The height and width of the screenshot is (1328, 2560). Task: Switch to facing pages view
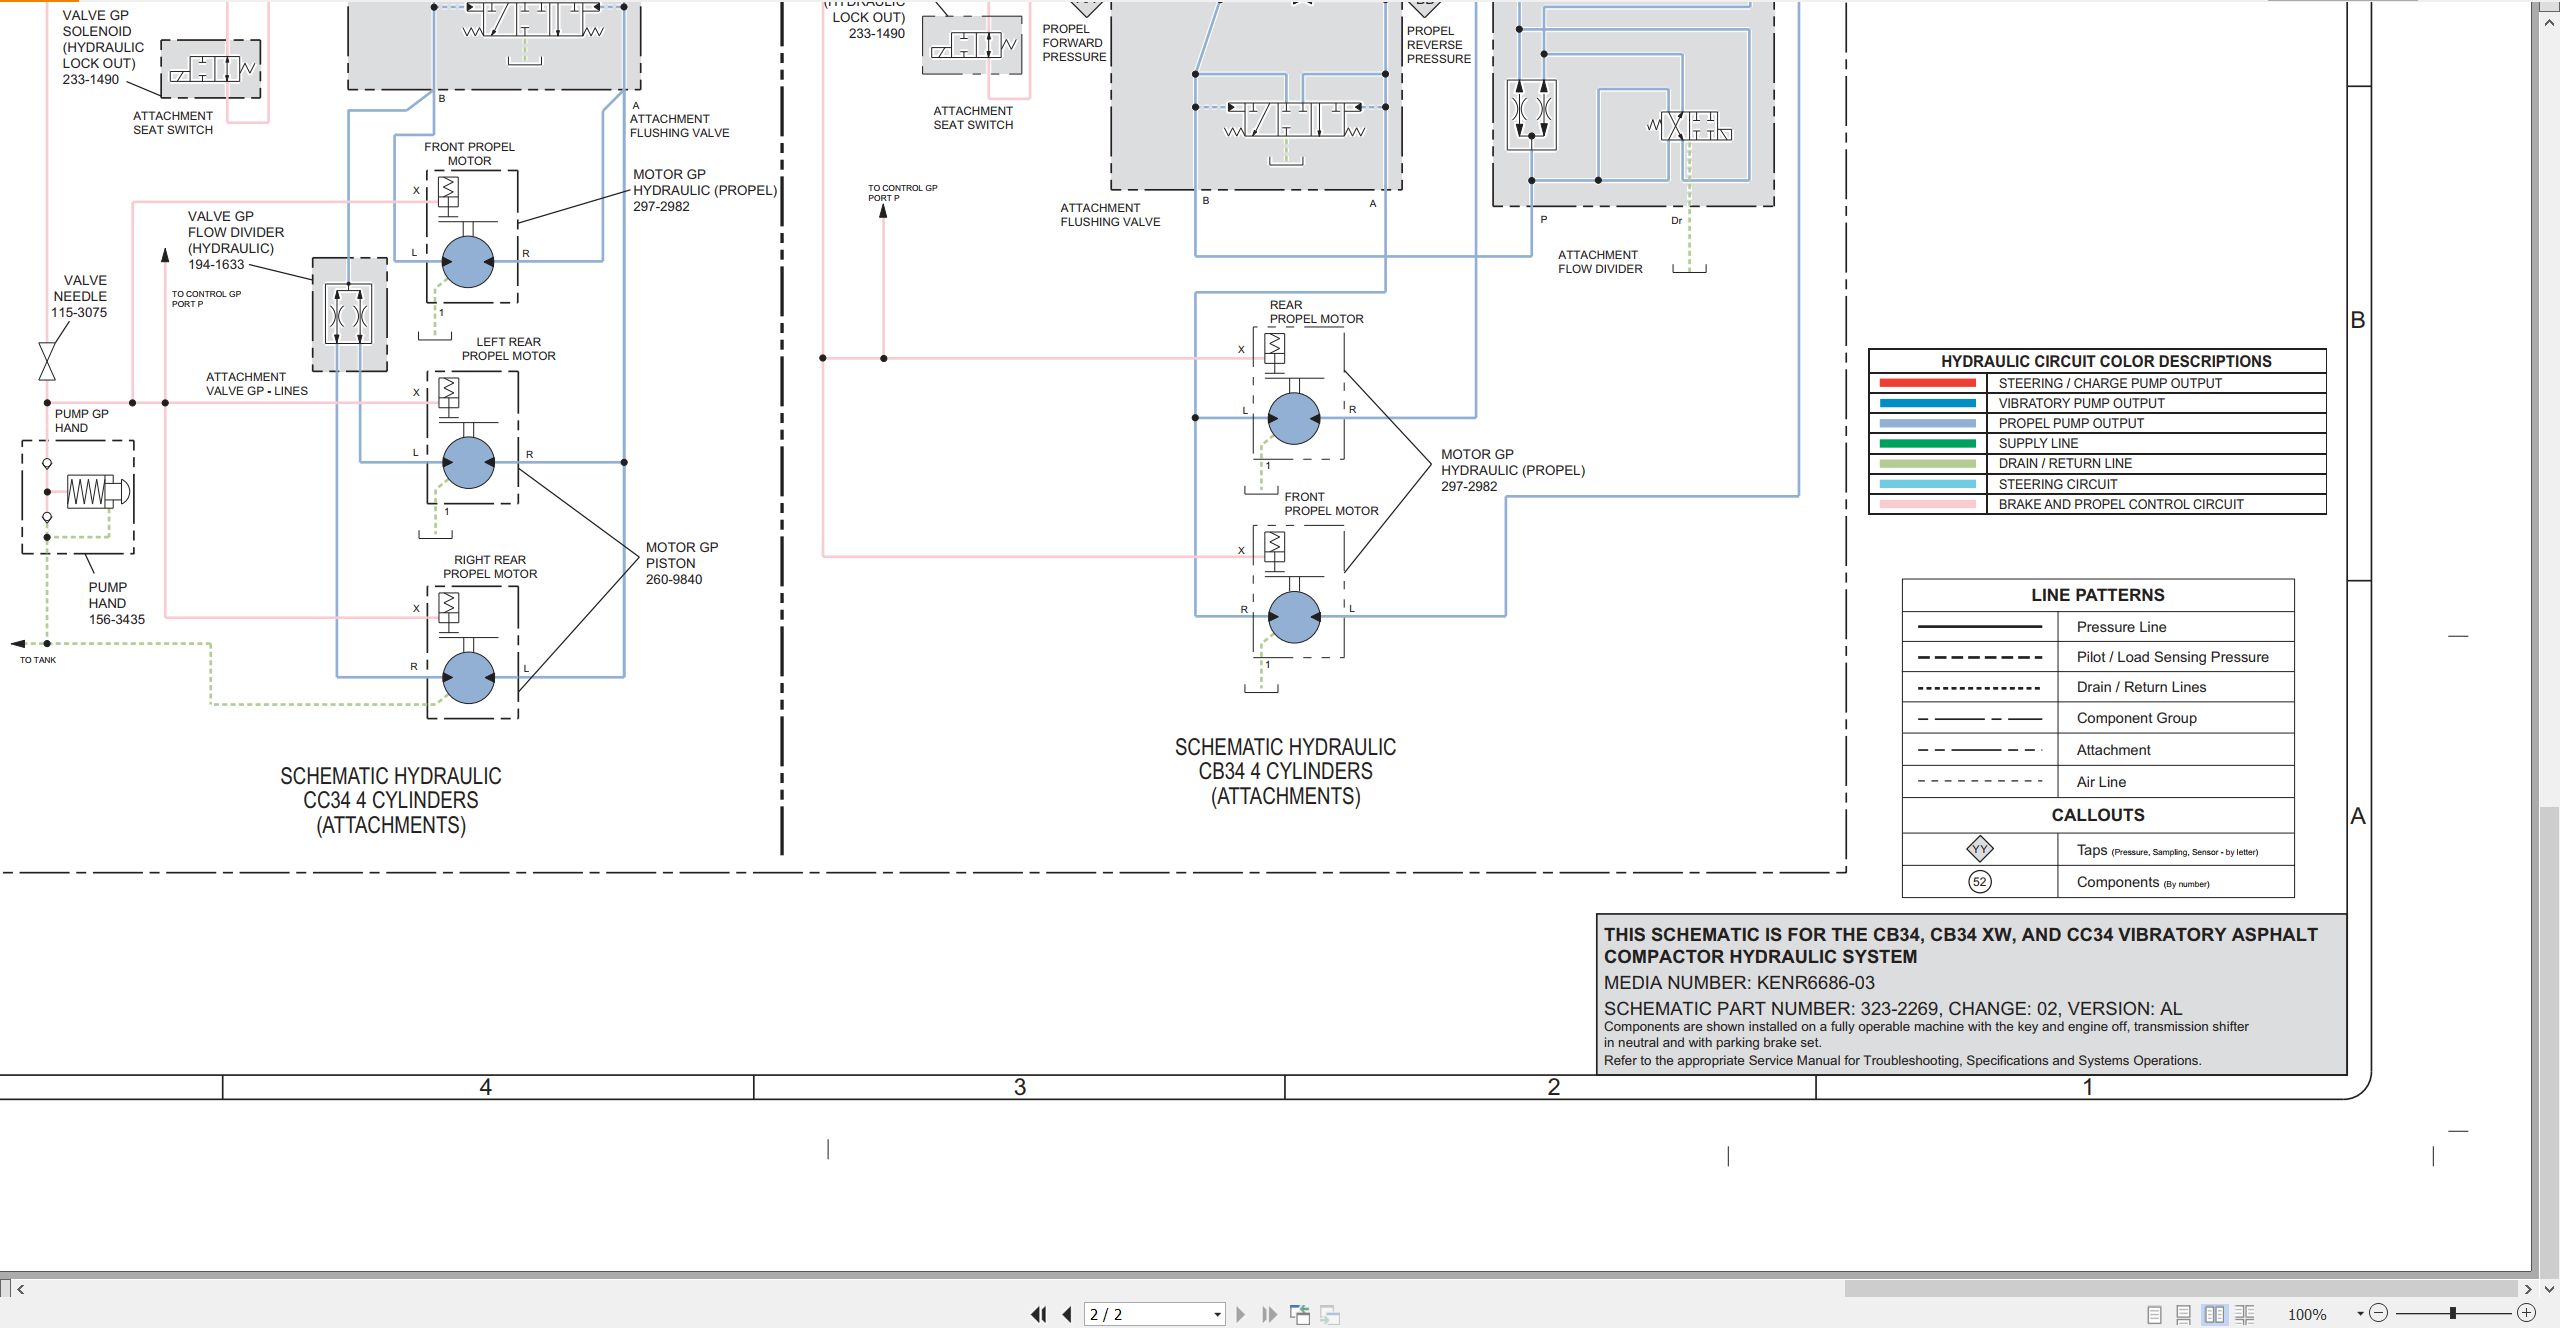(2214, 1315)
